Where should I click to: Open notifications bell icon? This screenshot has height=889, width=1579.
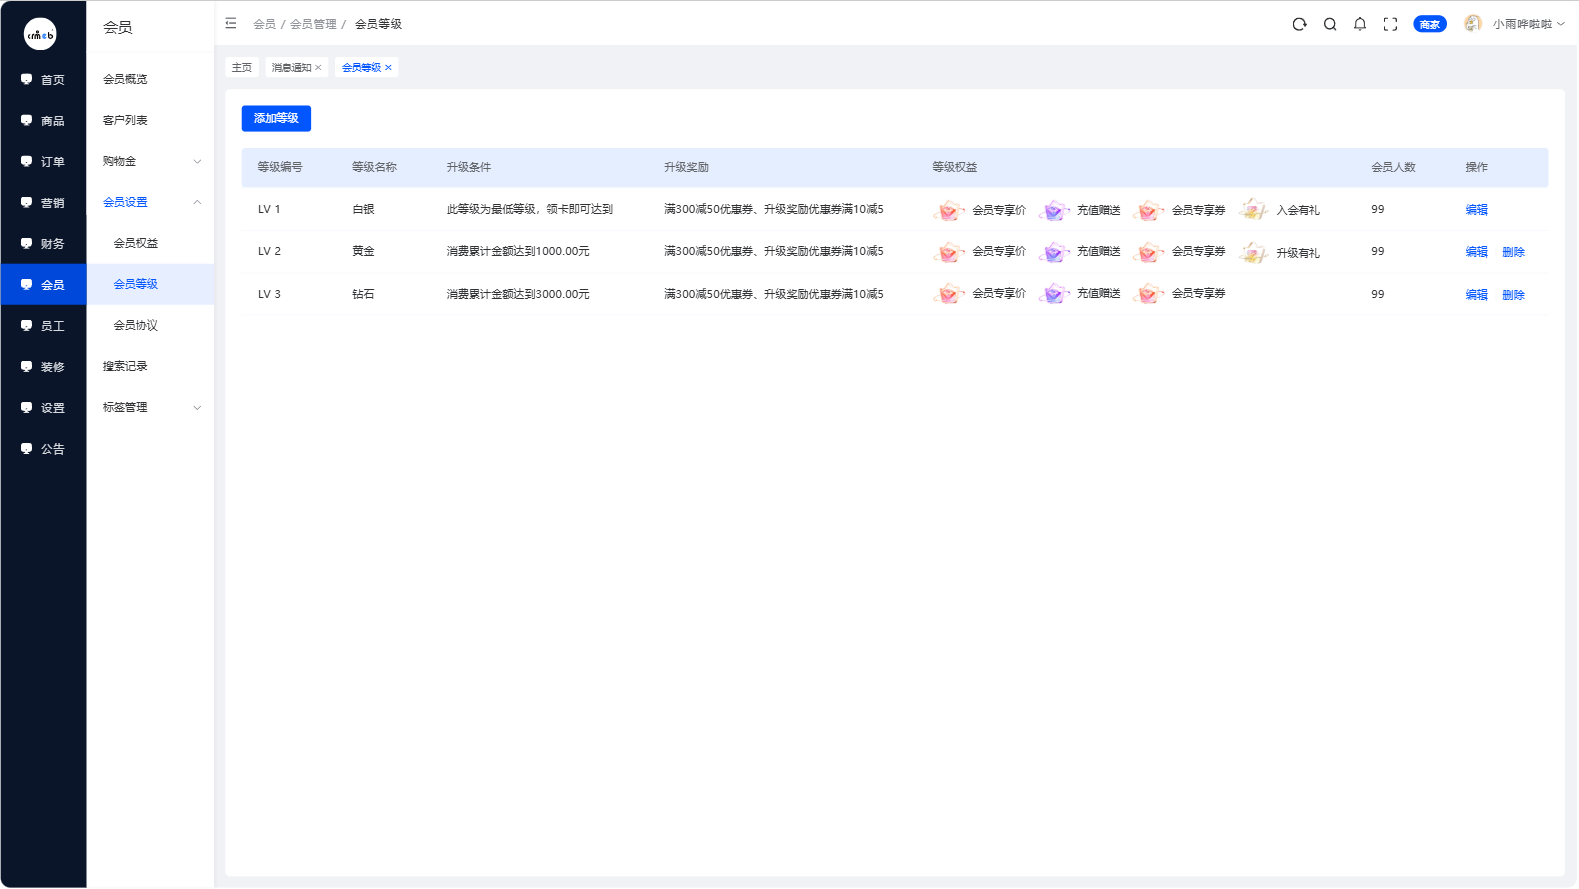[1360, 24]
